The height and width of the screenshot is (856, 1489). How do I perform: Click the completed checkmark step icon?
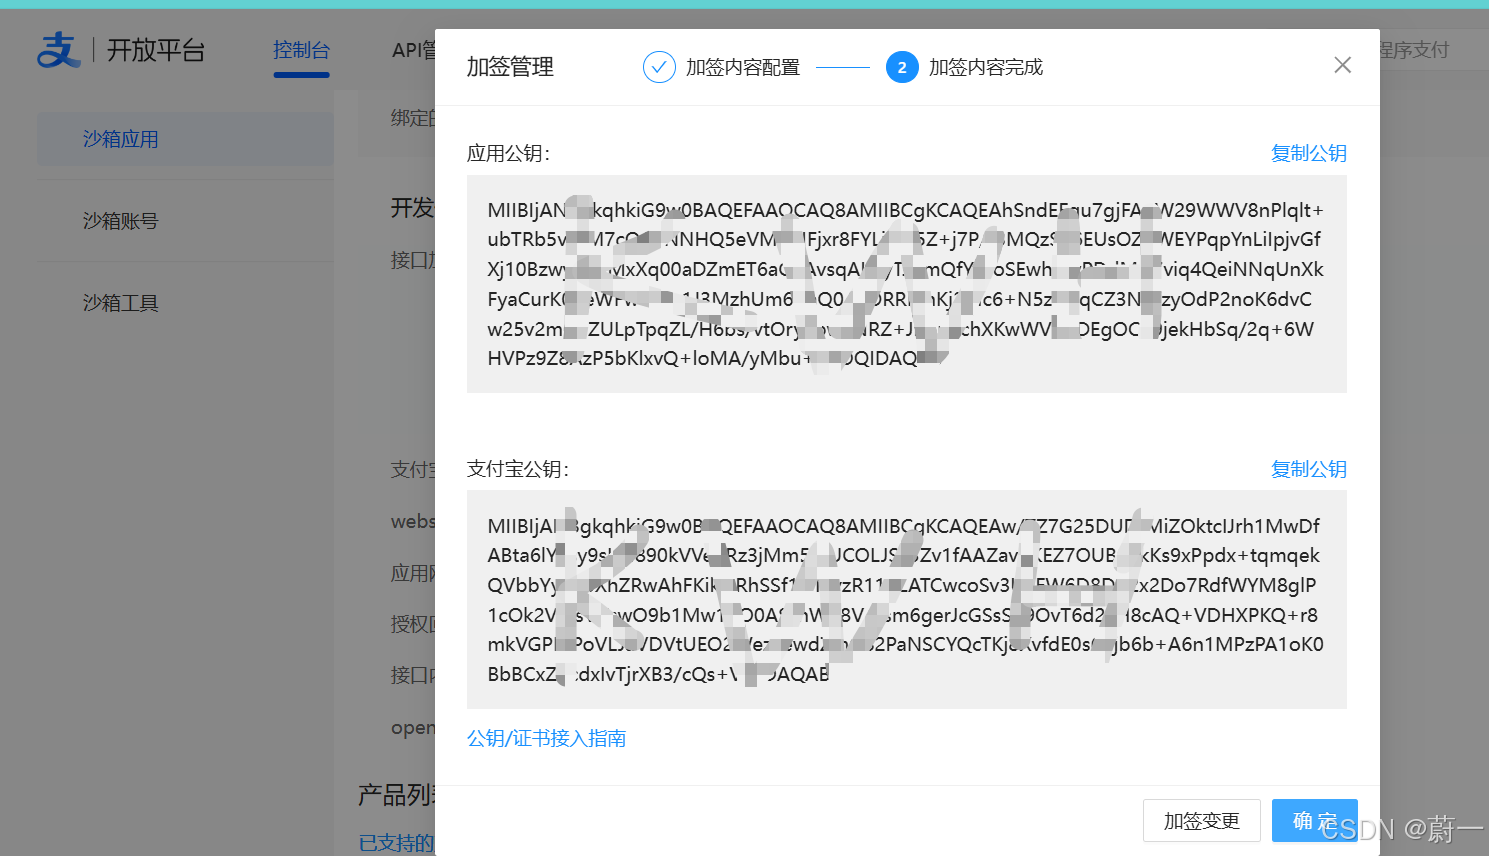coord(658,67)
